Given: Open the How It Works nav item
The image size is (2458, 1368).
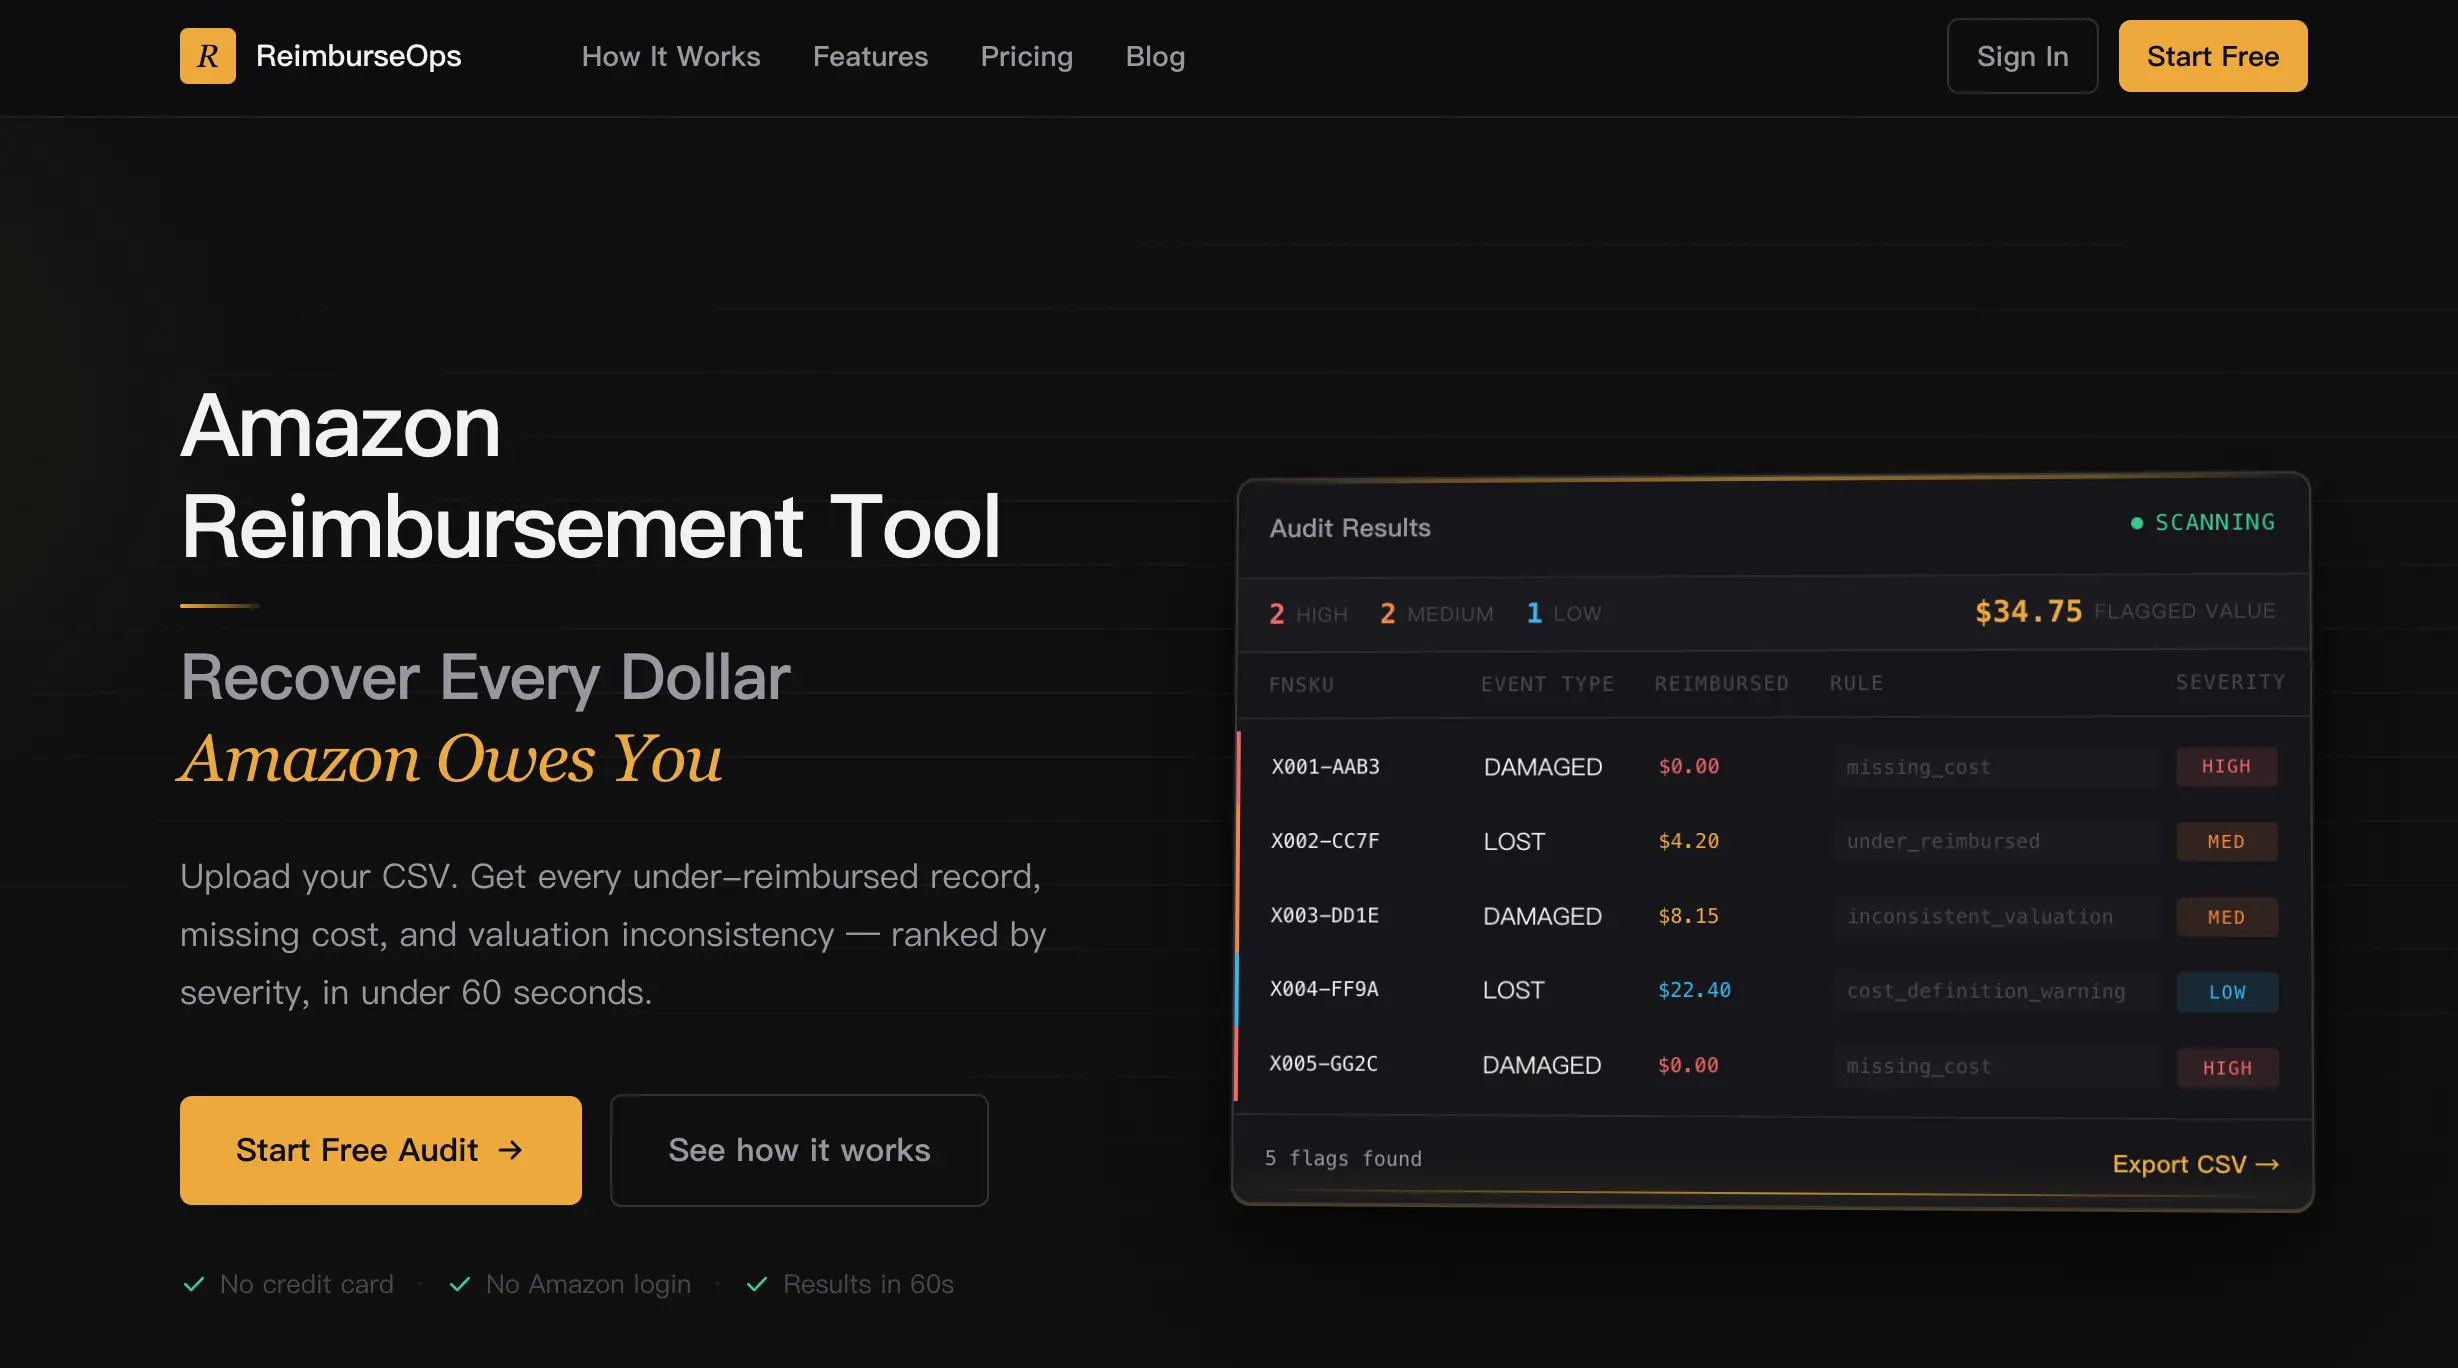Looking at the screenshot, I should (671, 56).
